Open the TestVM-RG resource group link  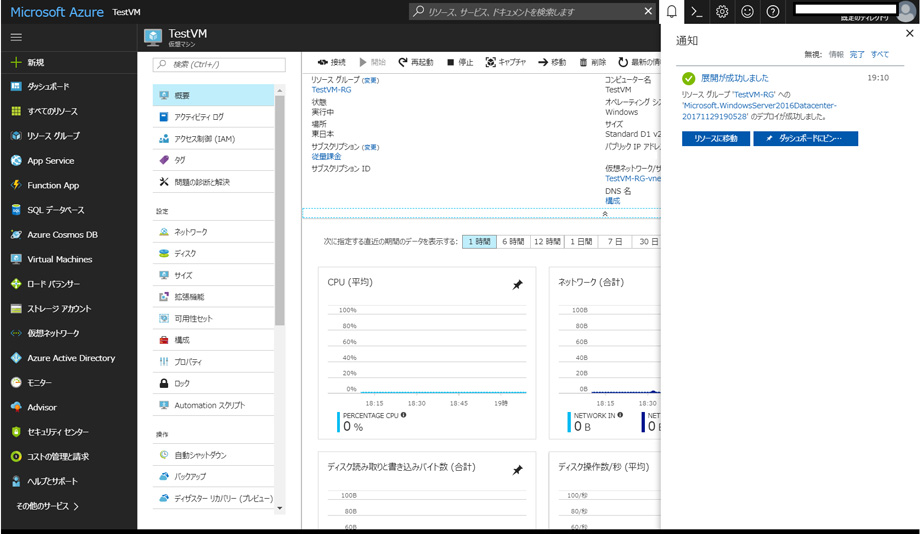pos(331,90)
